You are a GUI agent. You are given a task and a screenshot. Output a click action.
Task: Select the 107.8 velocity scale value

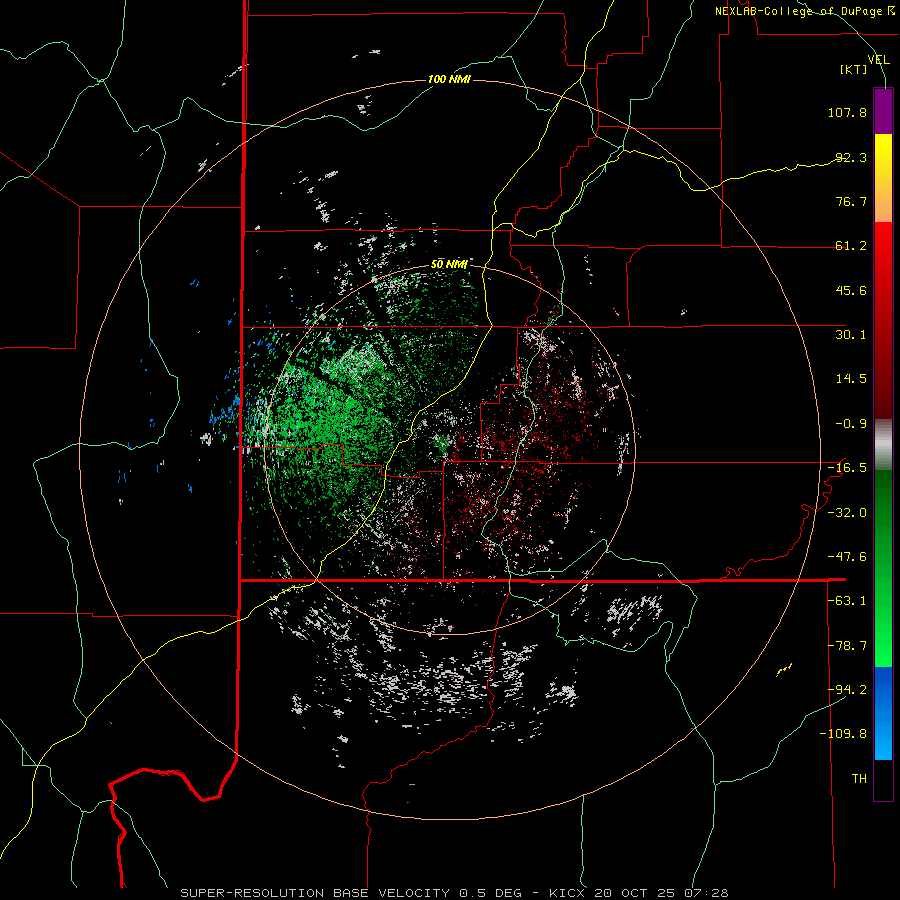click(847, 112)
